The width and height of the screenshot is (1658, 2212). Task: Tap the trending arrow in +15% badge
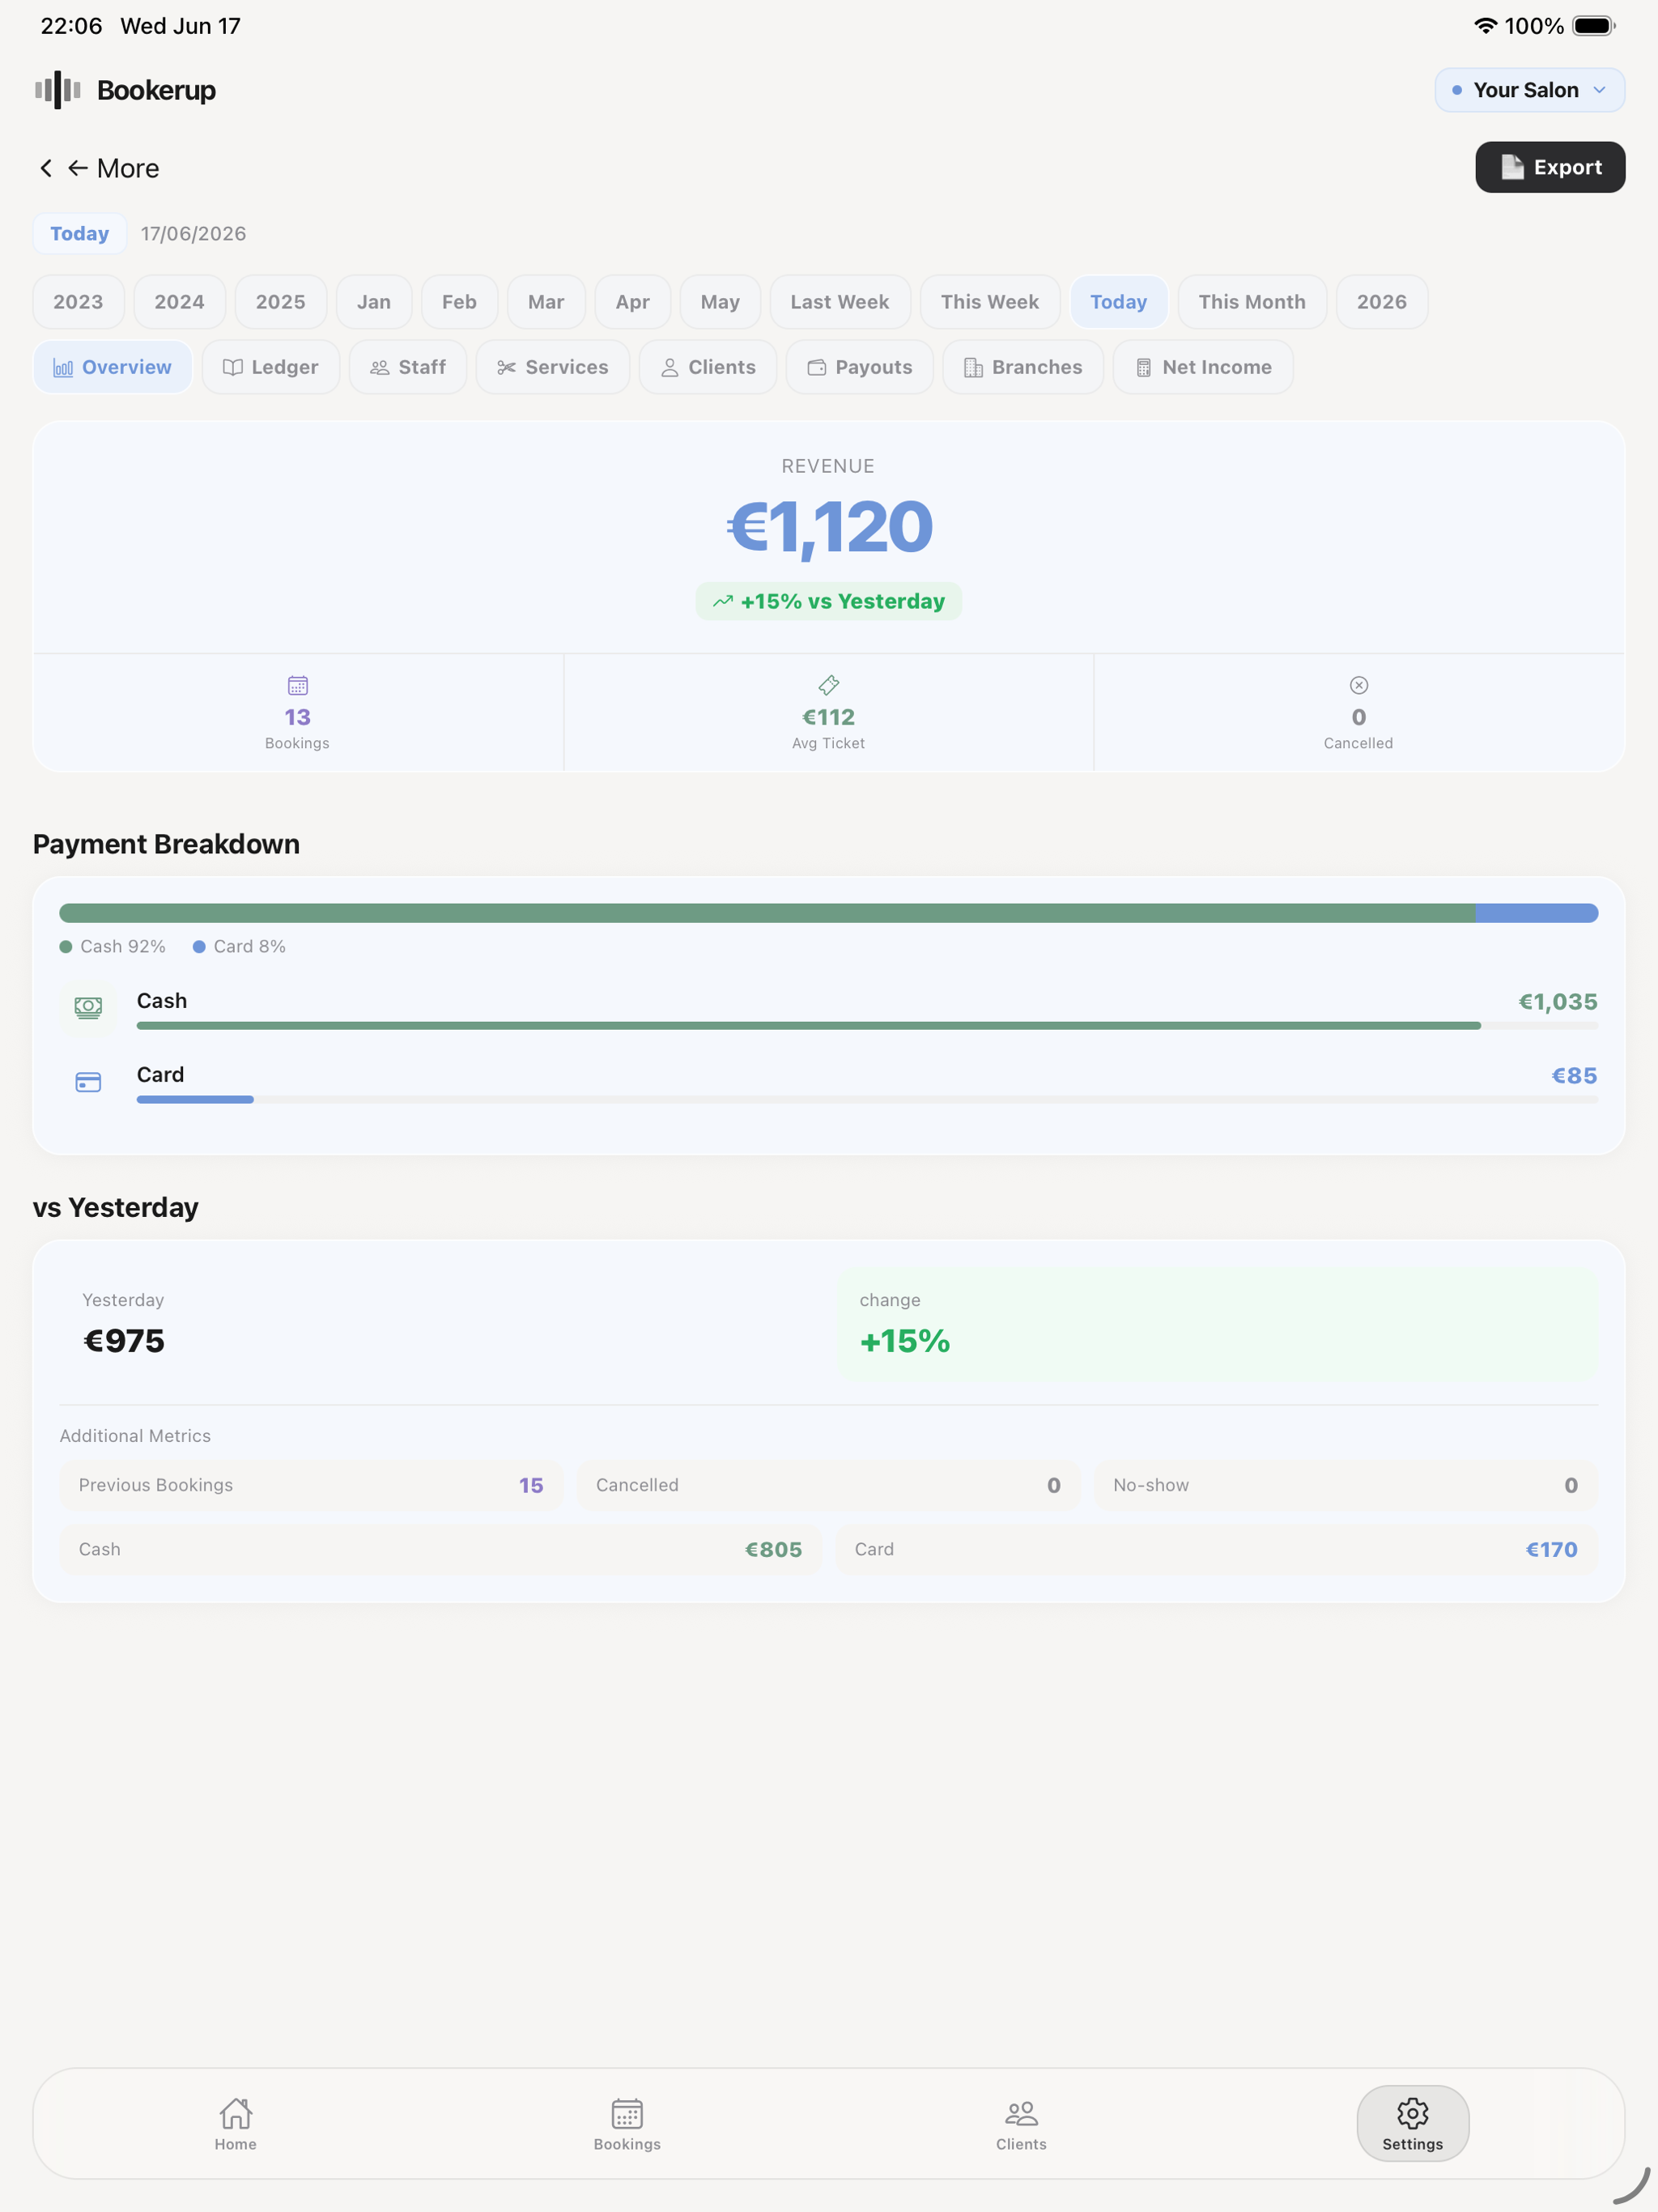[723, 601]
